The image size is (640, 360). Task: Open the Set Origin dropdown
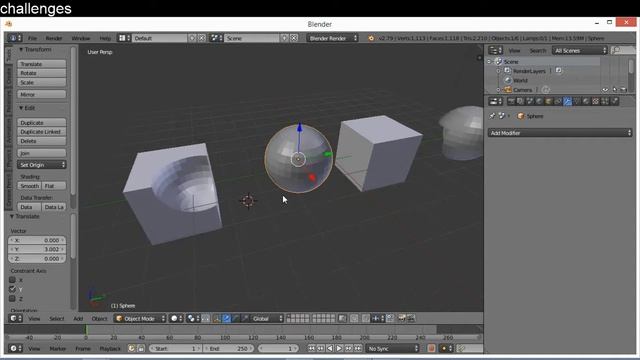42,165
